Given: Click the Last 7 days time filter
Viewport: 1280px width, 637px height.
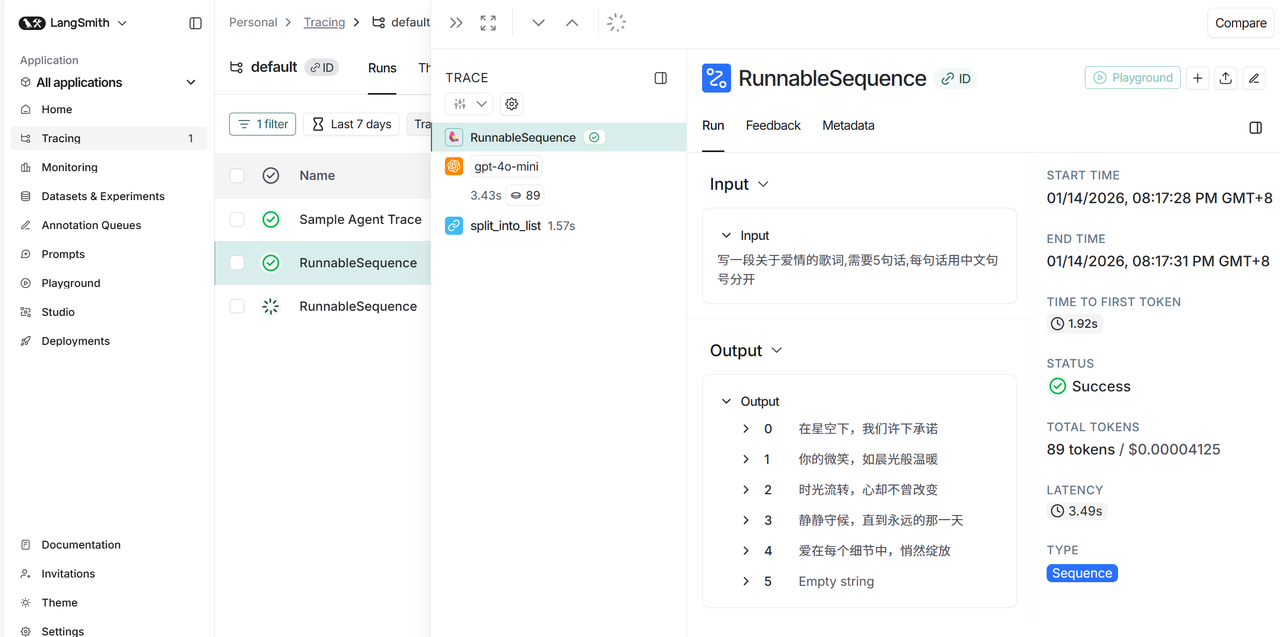Looking at the screenshot, I should coord(351,124).
